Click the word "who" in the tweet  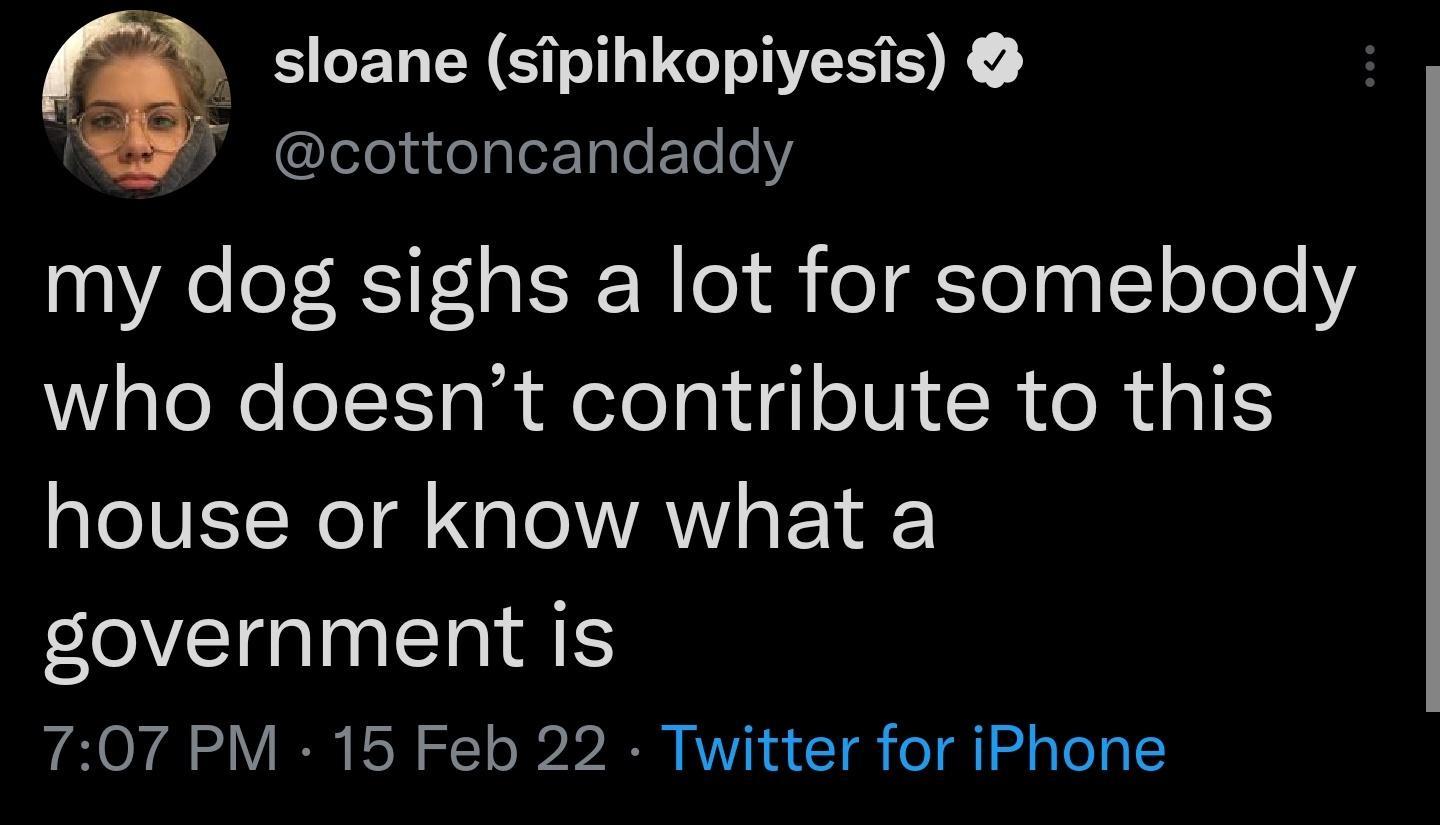126,400
